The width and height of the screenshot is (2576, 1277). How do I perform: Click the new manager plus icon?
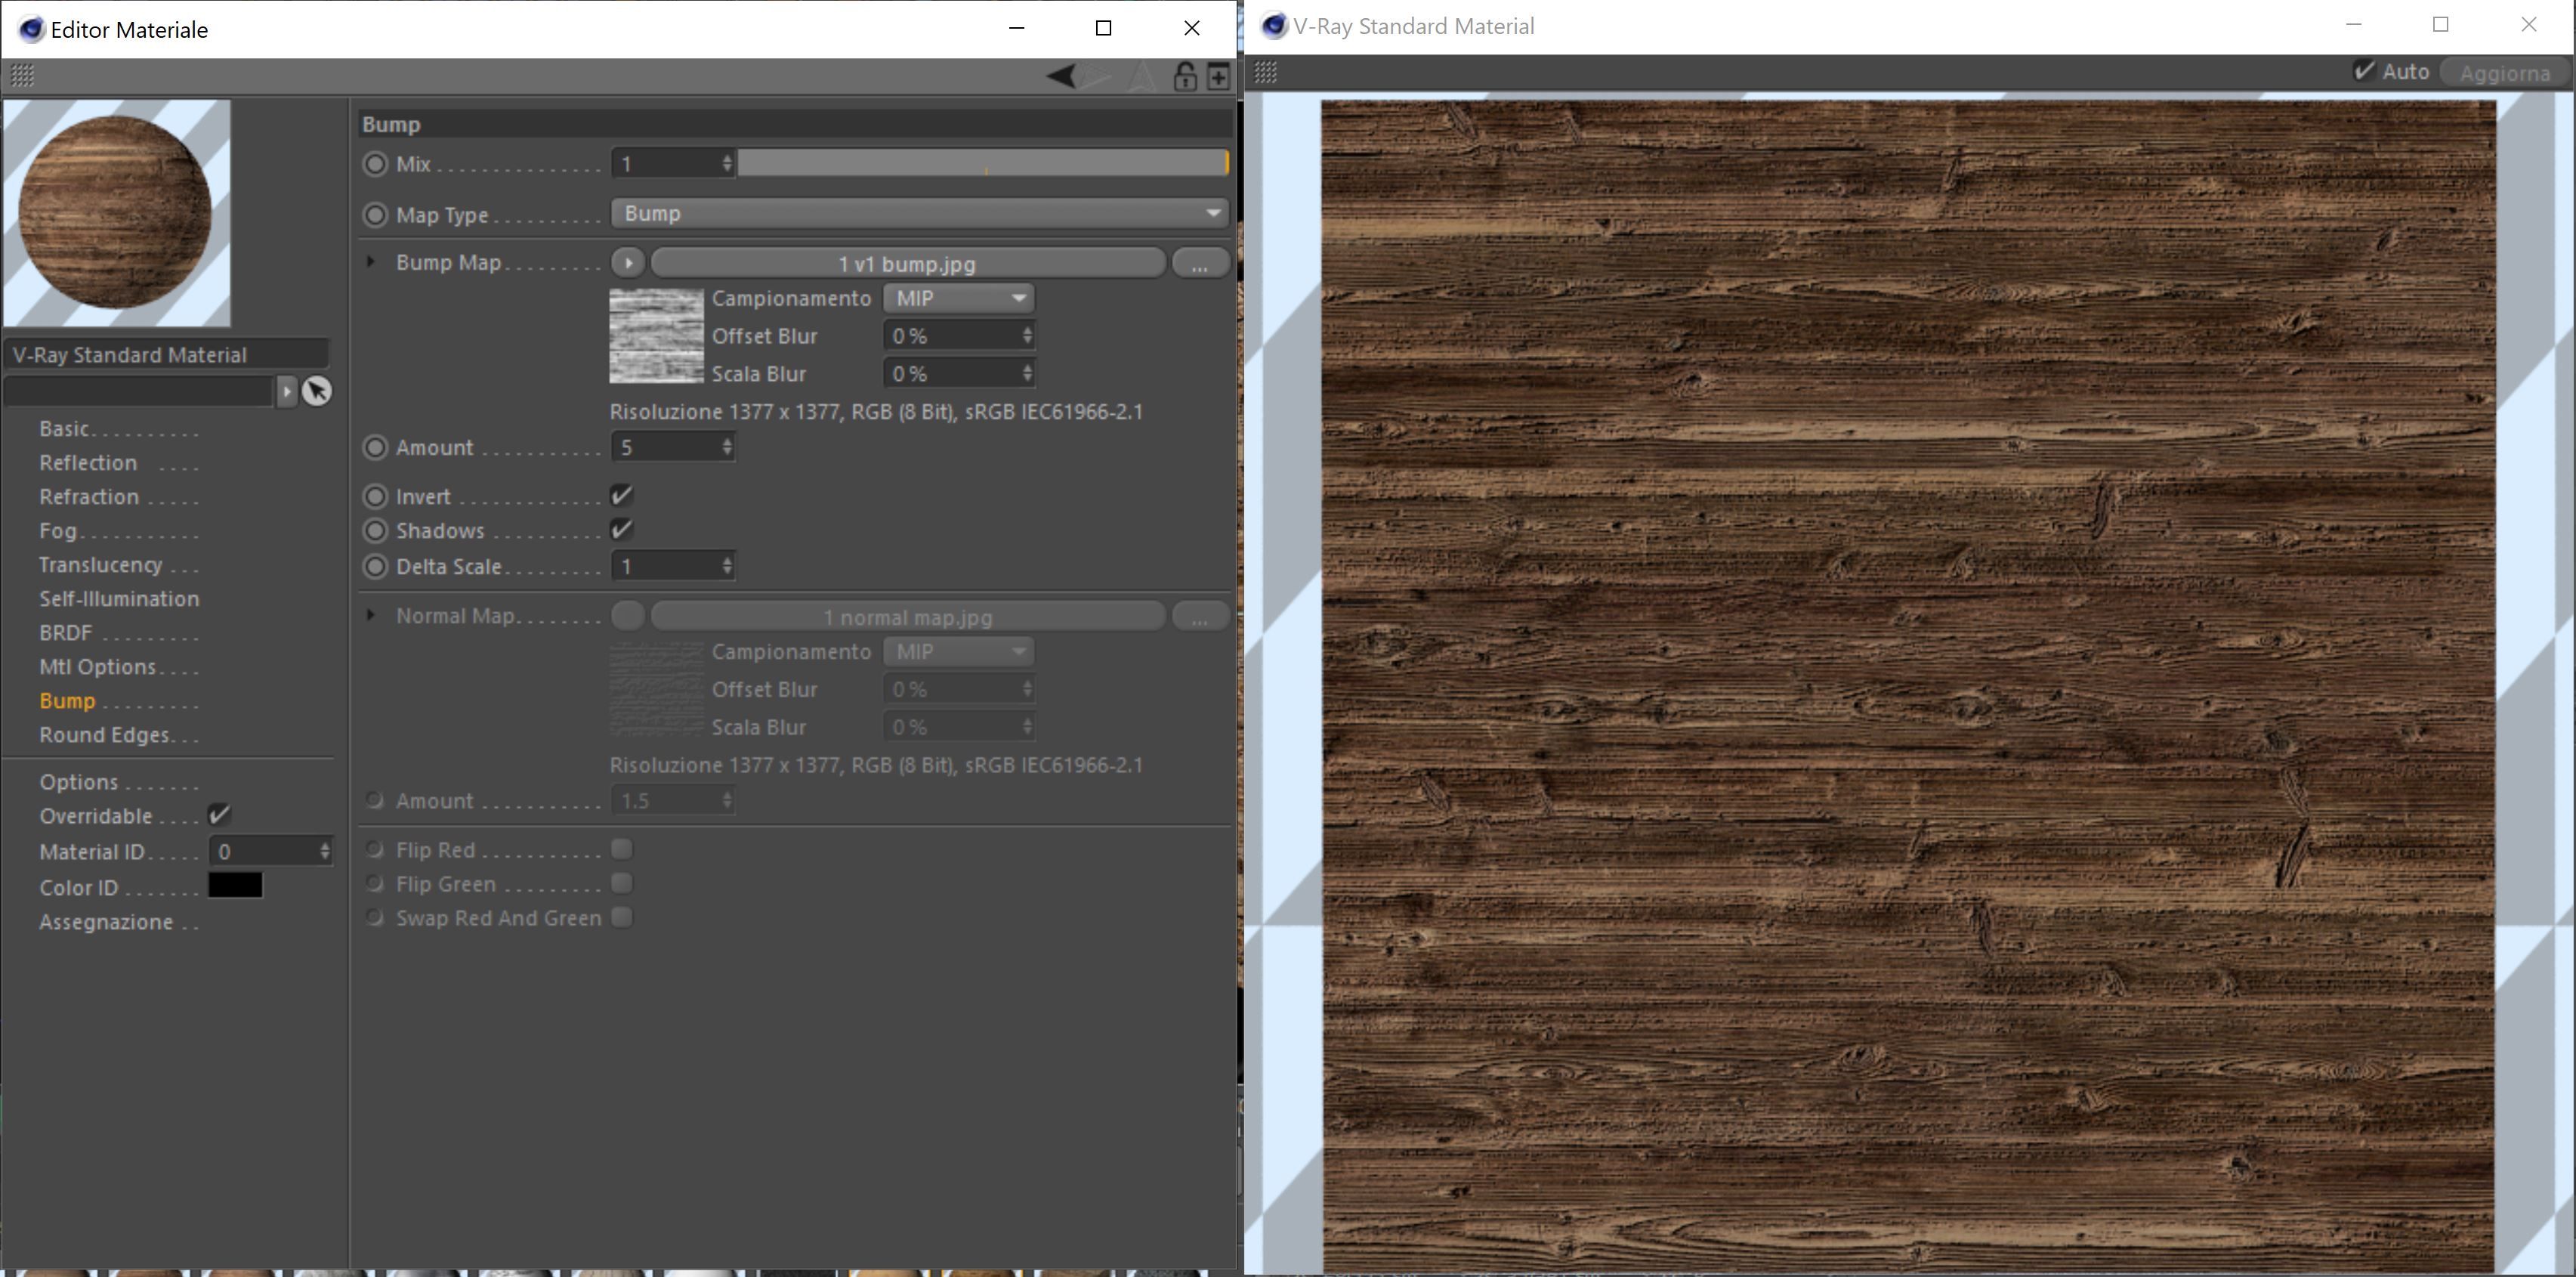click(x=1218, y=76)
